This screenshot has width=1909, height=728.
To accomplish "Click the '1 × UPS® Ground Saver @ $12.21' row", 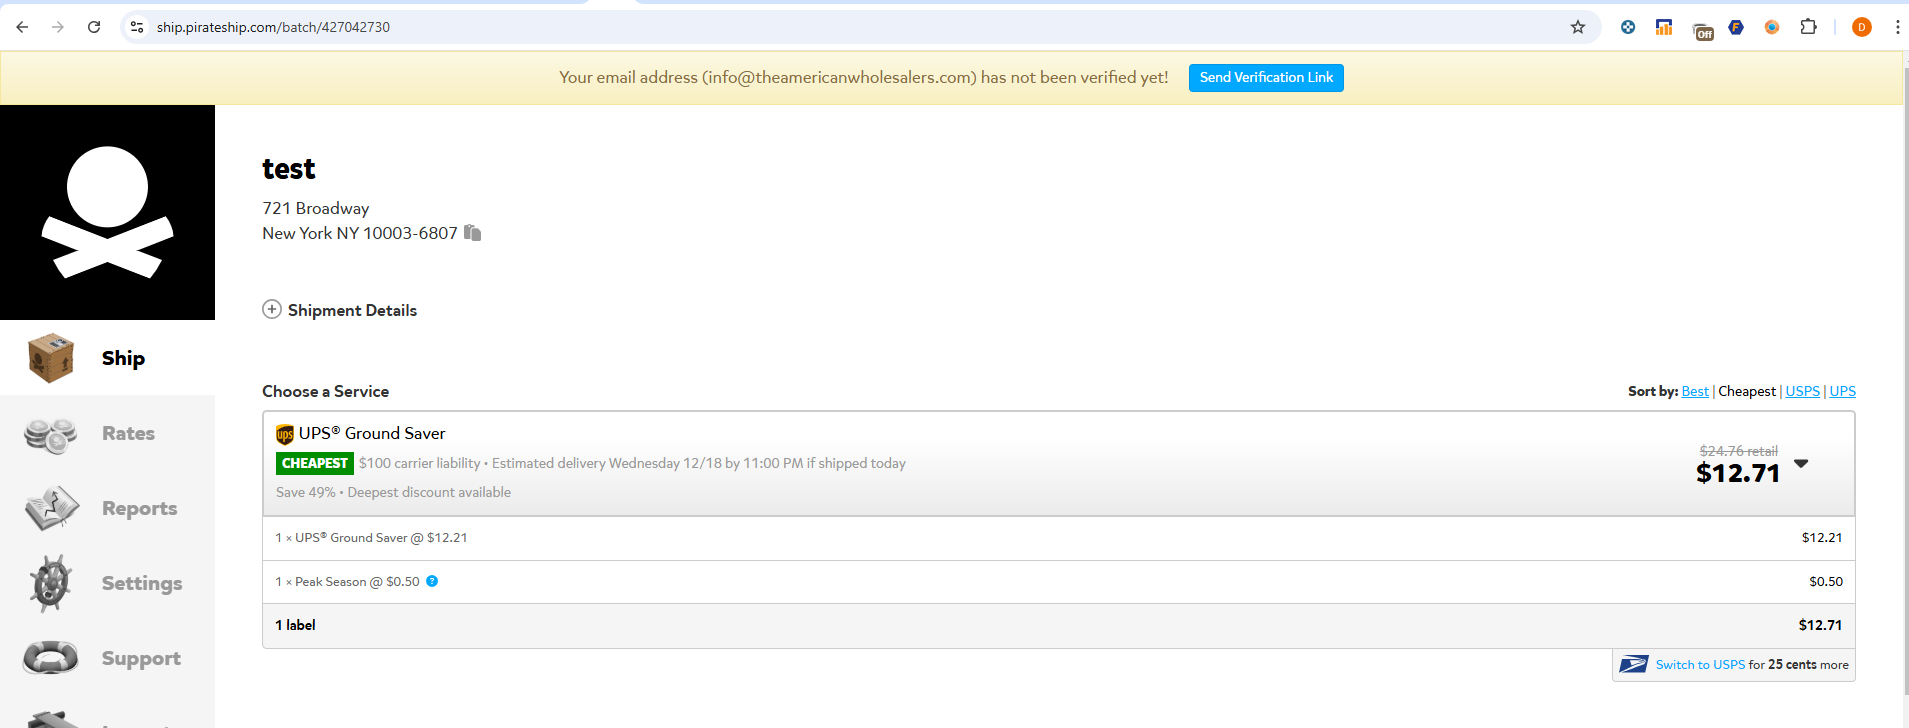I will (x=1058, y=538).
